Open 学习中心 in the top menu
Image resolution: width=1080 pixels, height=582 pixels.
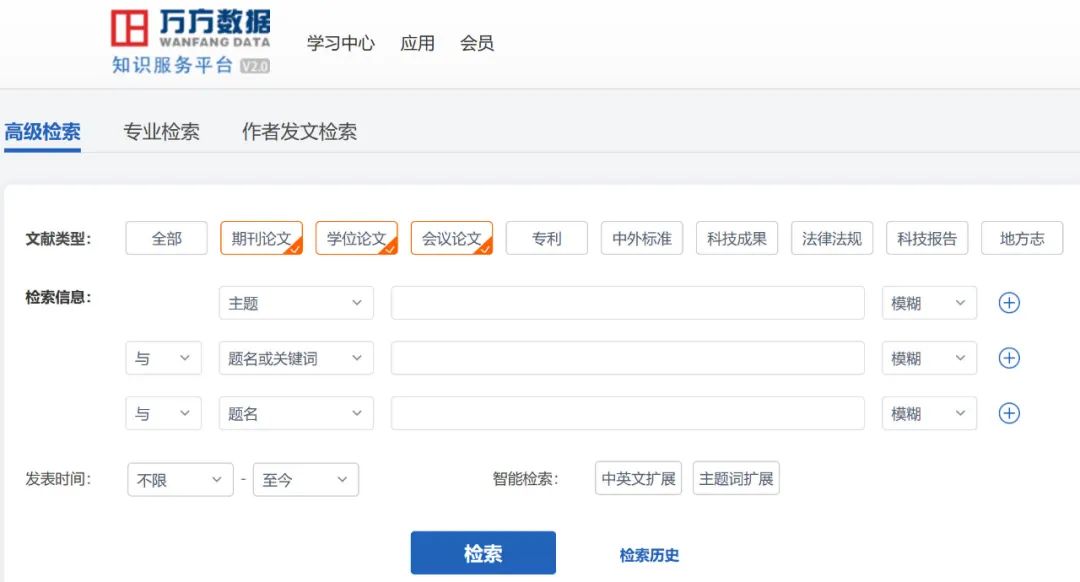(x=340, y=43)
